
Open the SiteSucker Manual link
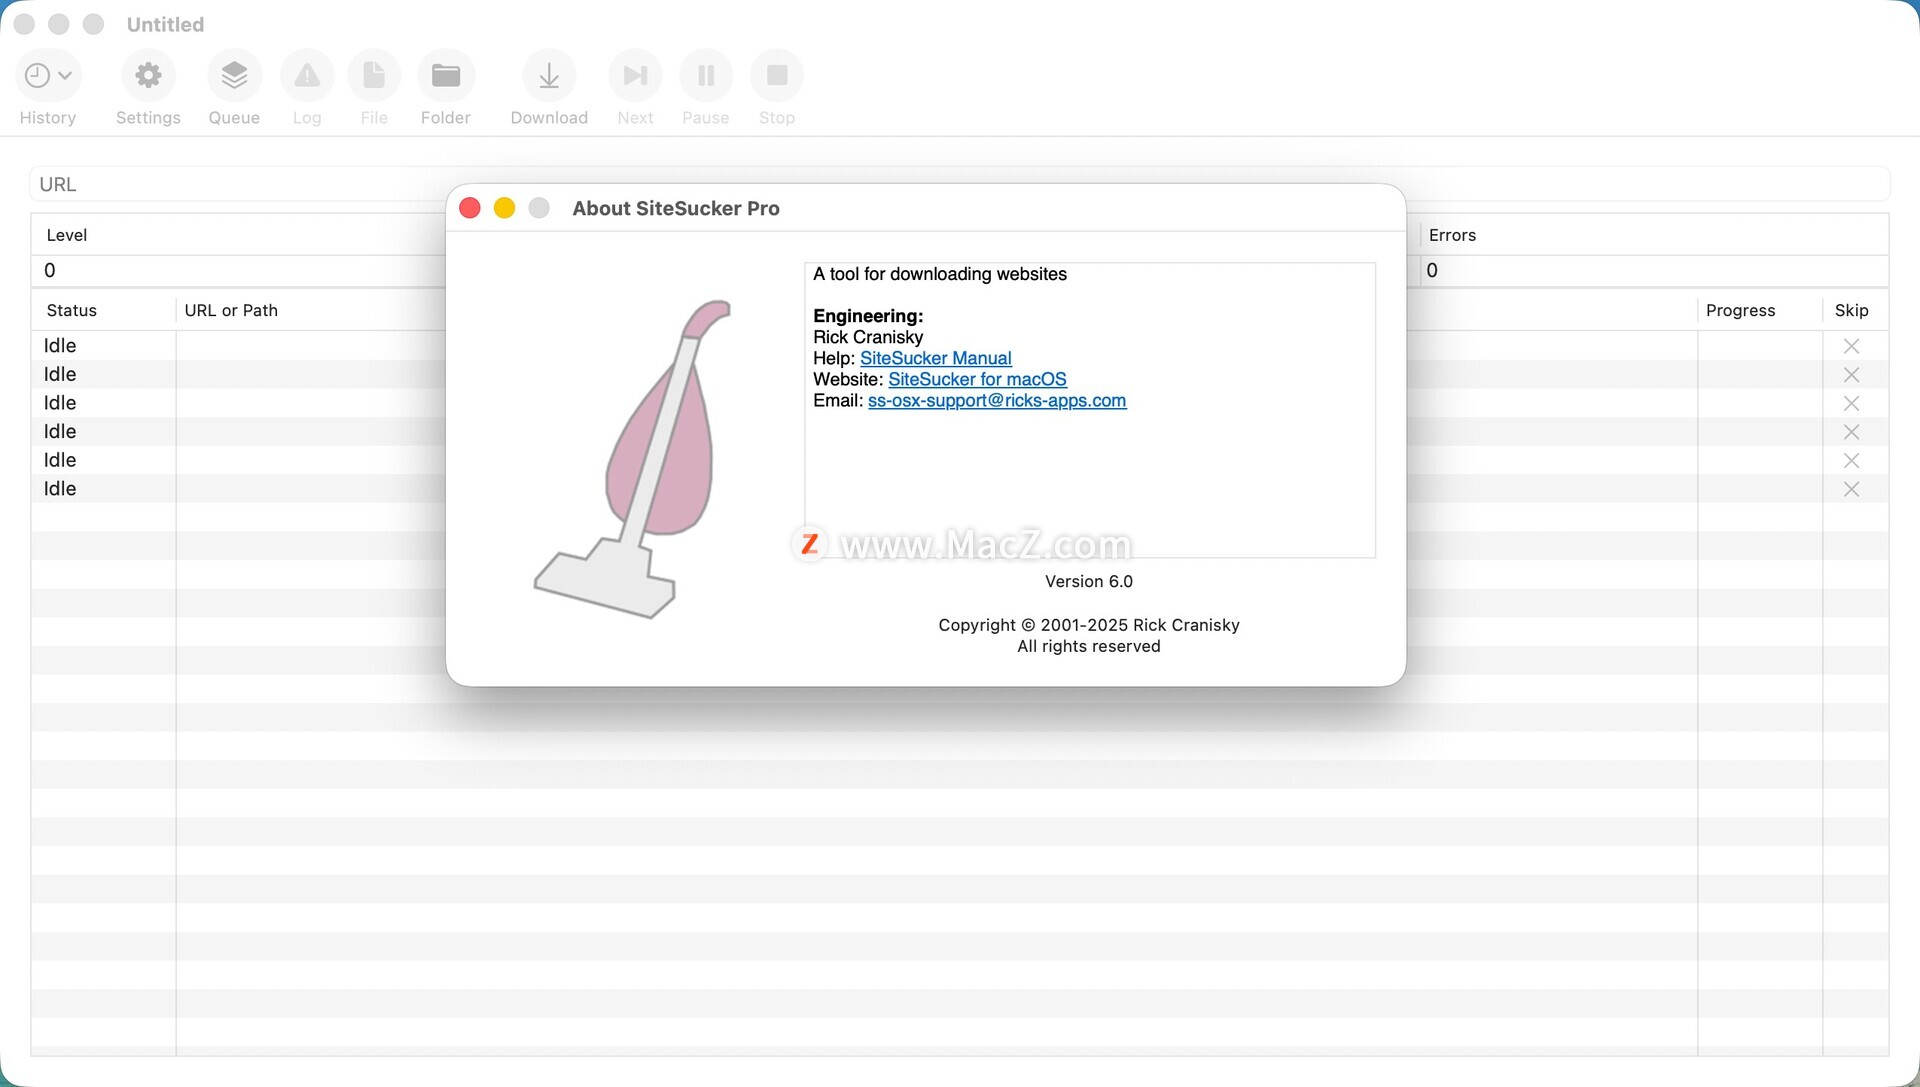click(x=935, y=358)
